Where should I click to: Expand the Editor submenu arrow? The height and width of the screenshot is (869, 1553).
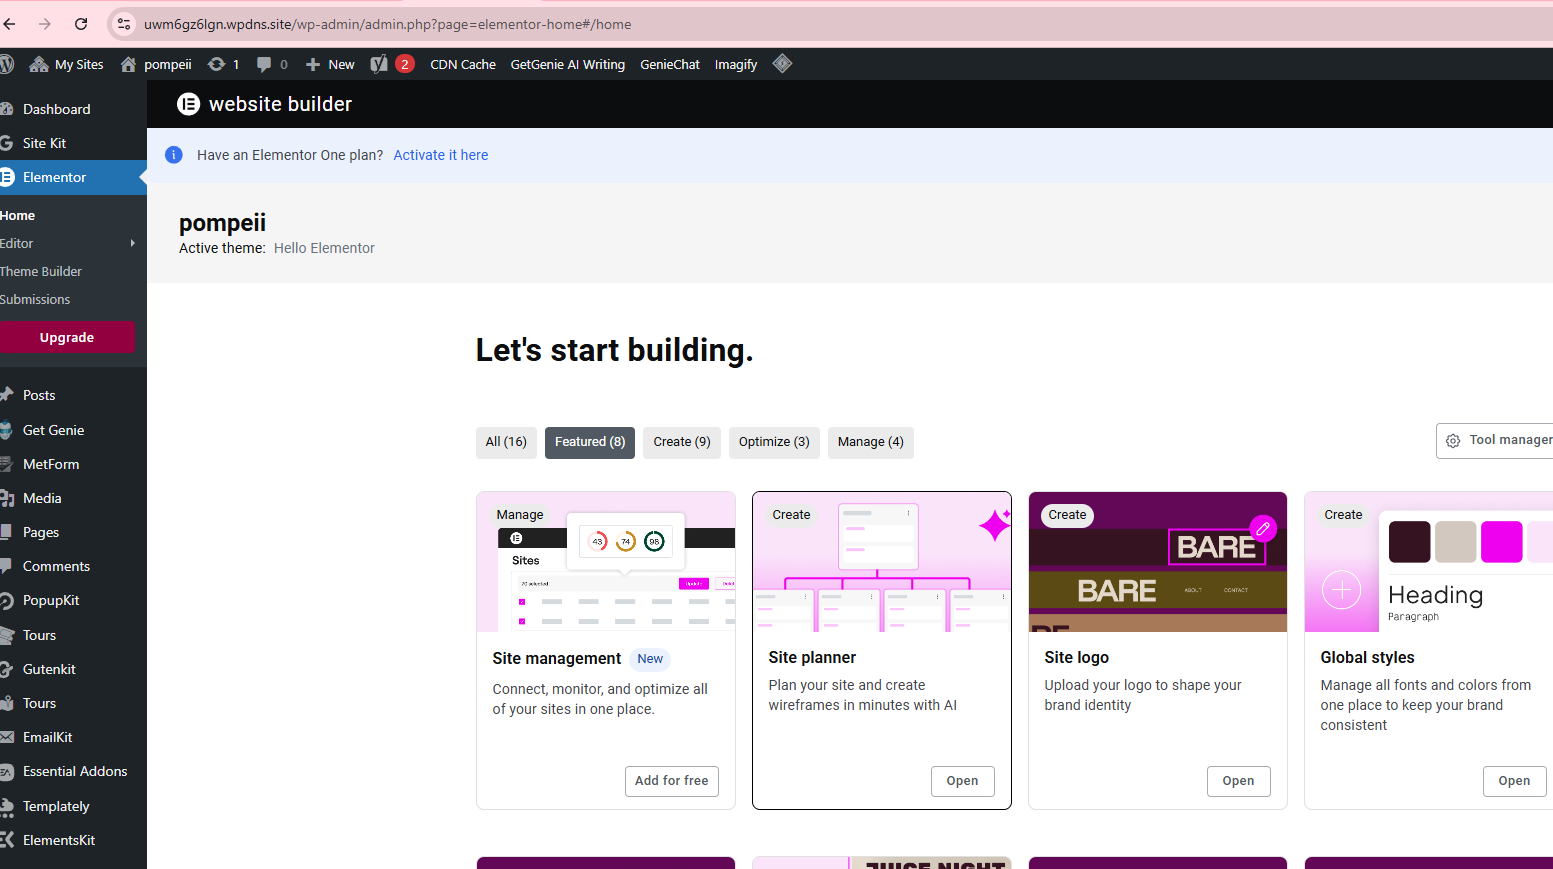(x=132, y=243)
